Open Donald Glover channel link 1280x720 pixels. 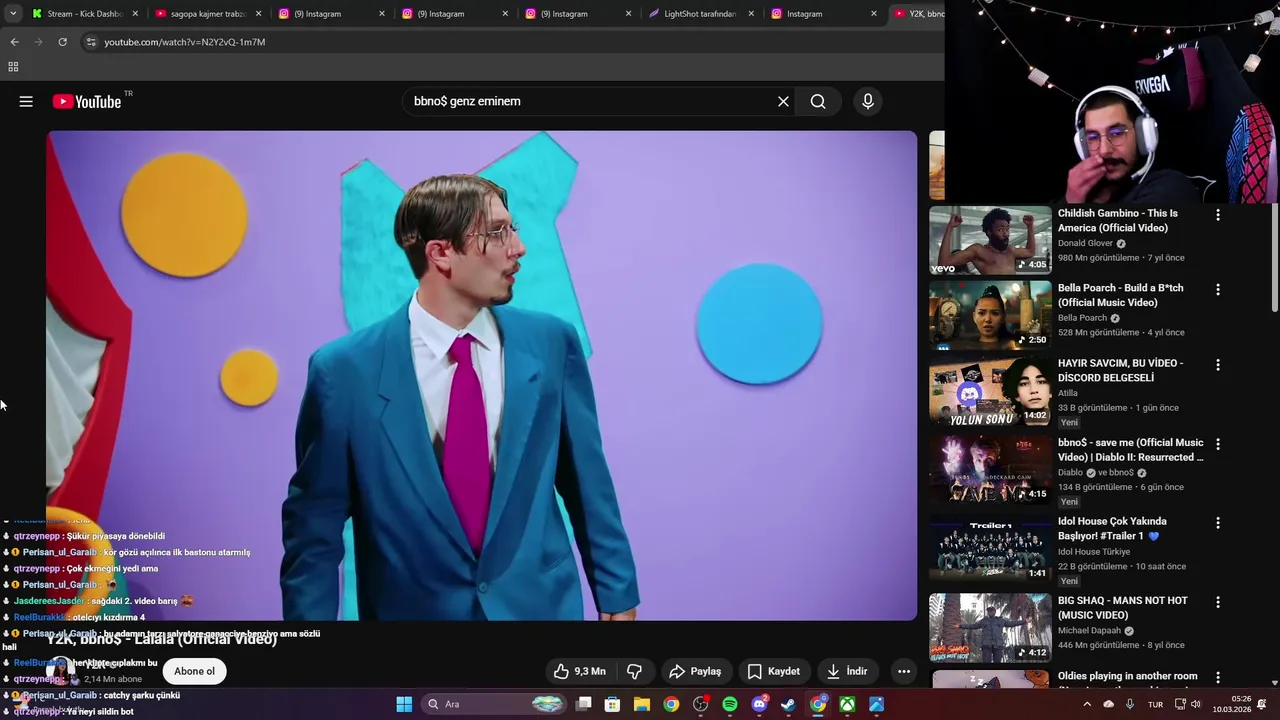point(1085,243)
